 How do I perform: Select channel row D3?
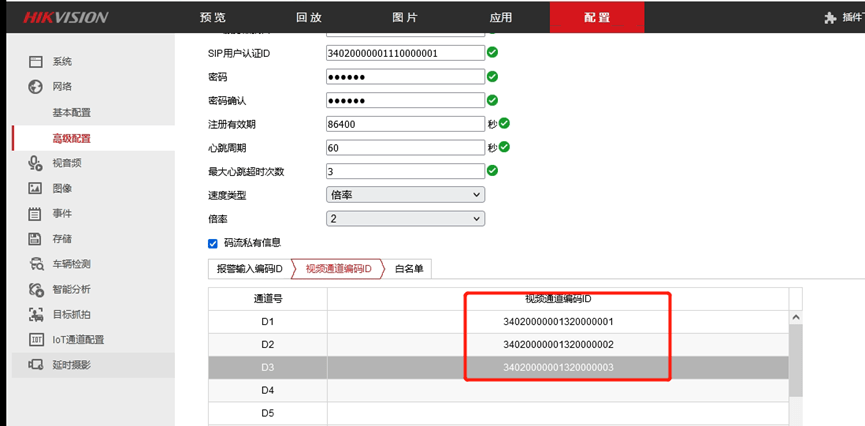499,368
